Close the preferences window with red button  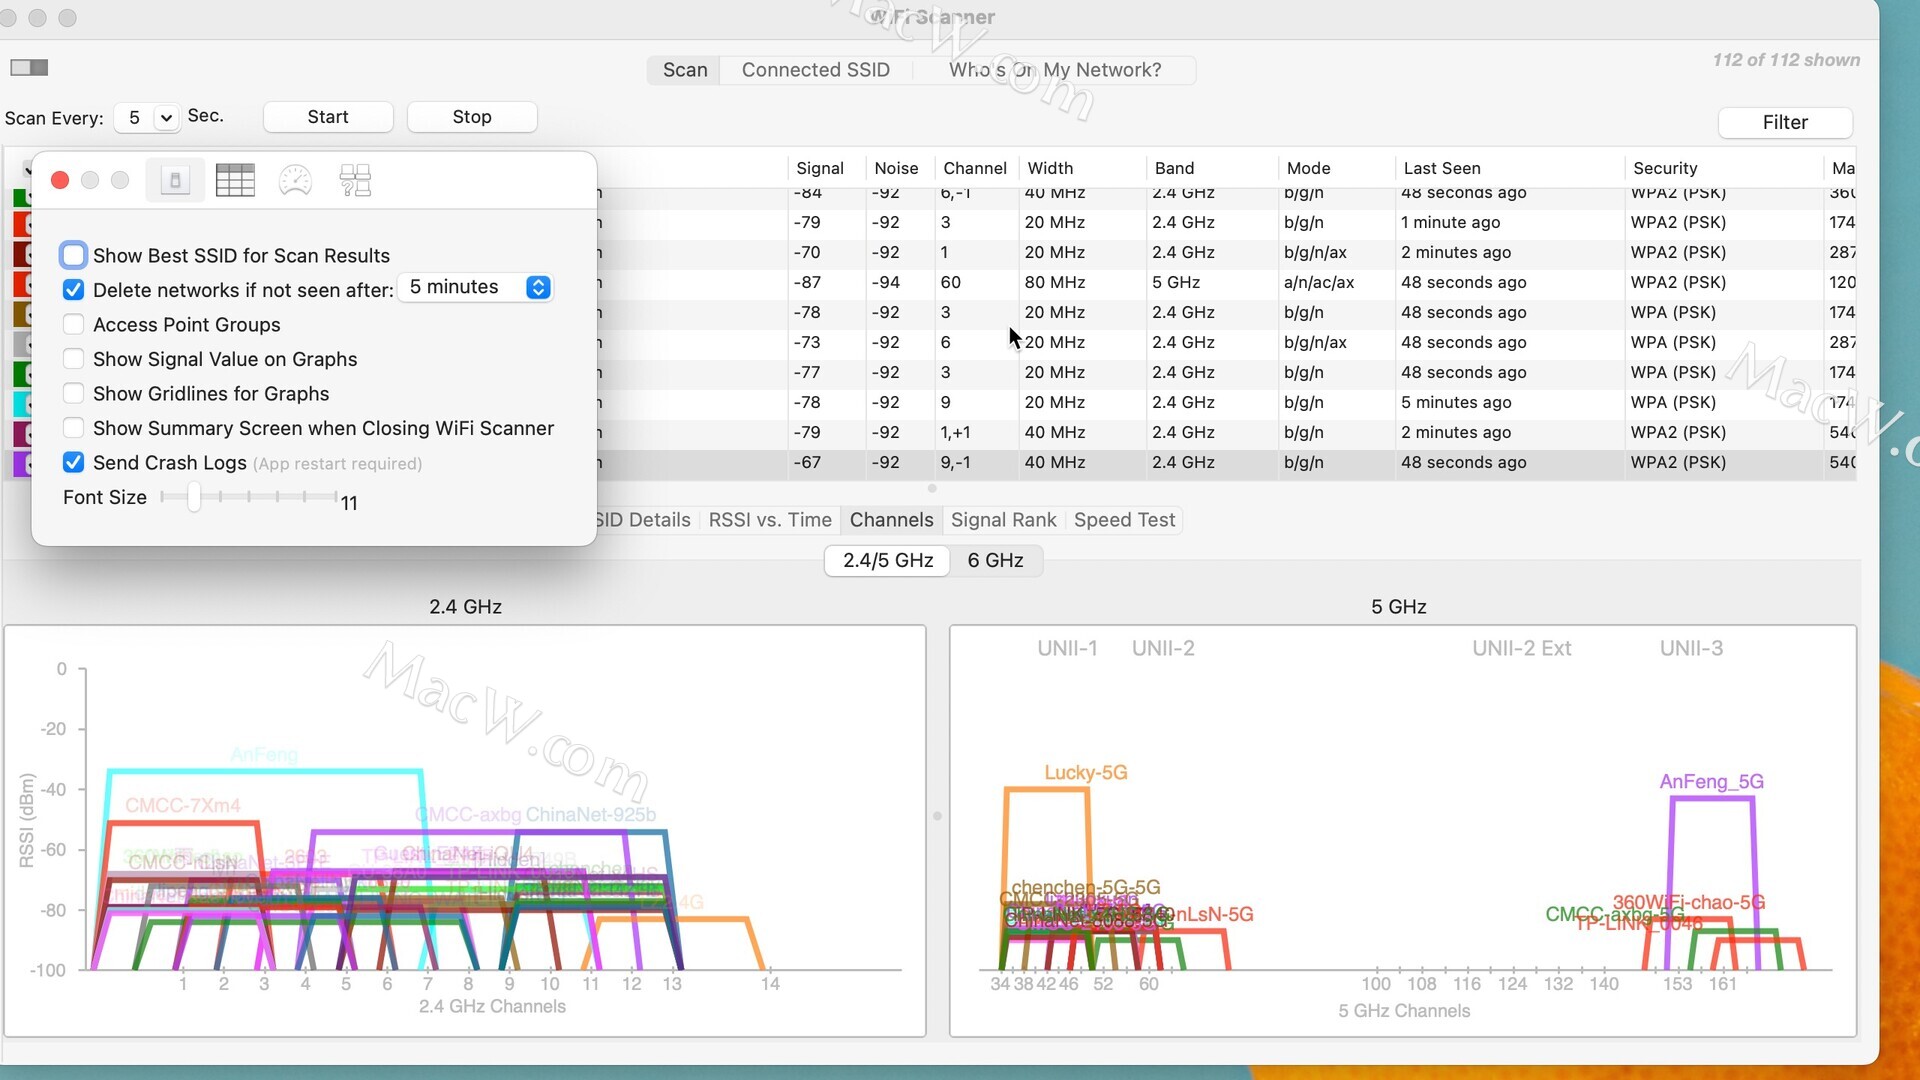pyautogui.click(x=60, y=180)
